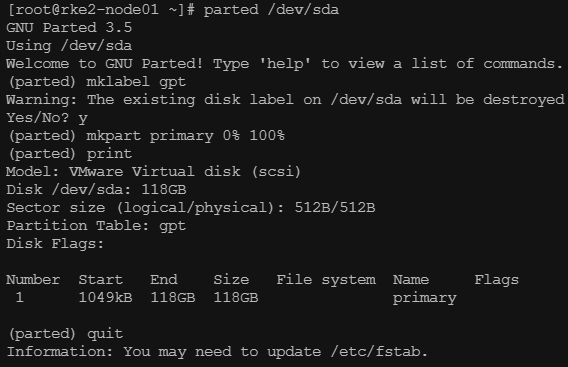Click the 'mklabel gpt' command
Viewport: 568px width, 367px height.
pyautogui.click(x=136, y=82)
